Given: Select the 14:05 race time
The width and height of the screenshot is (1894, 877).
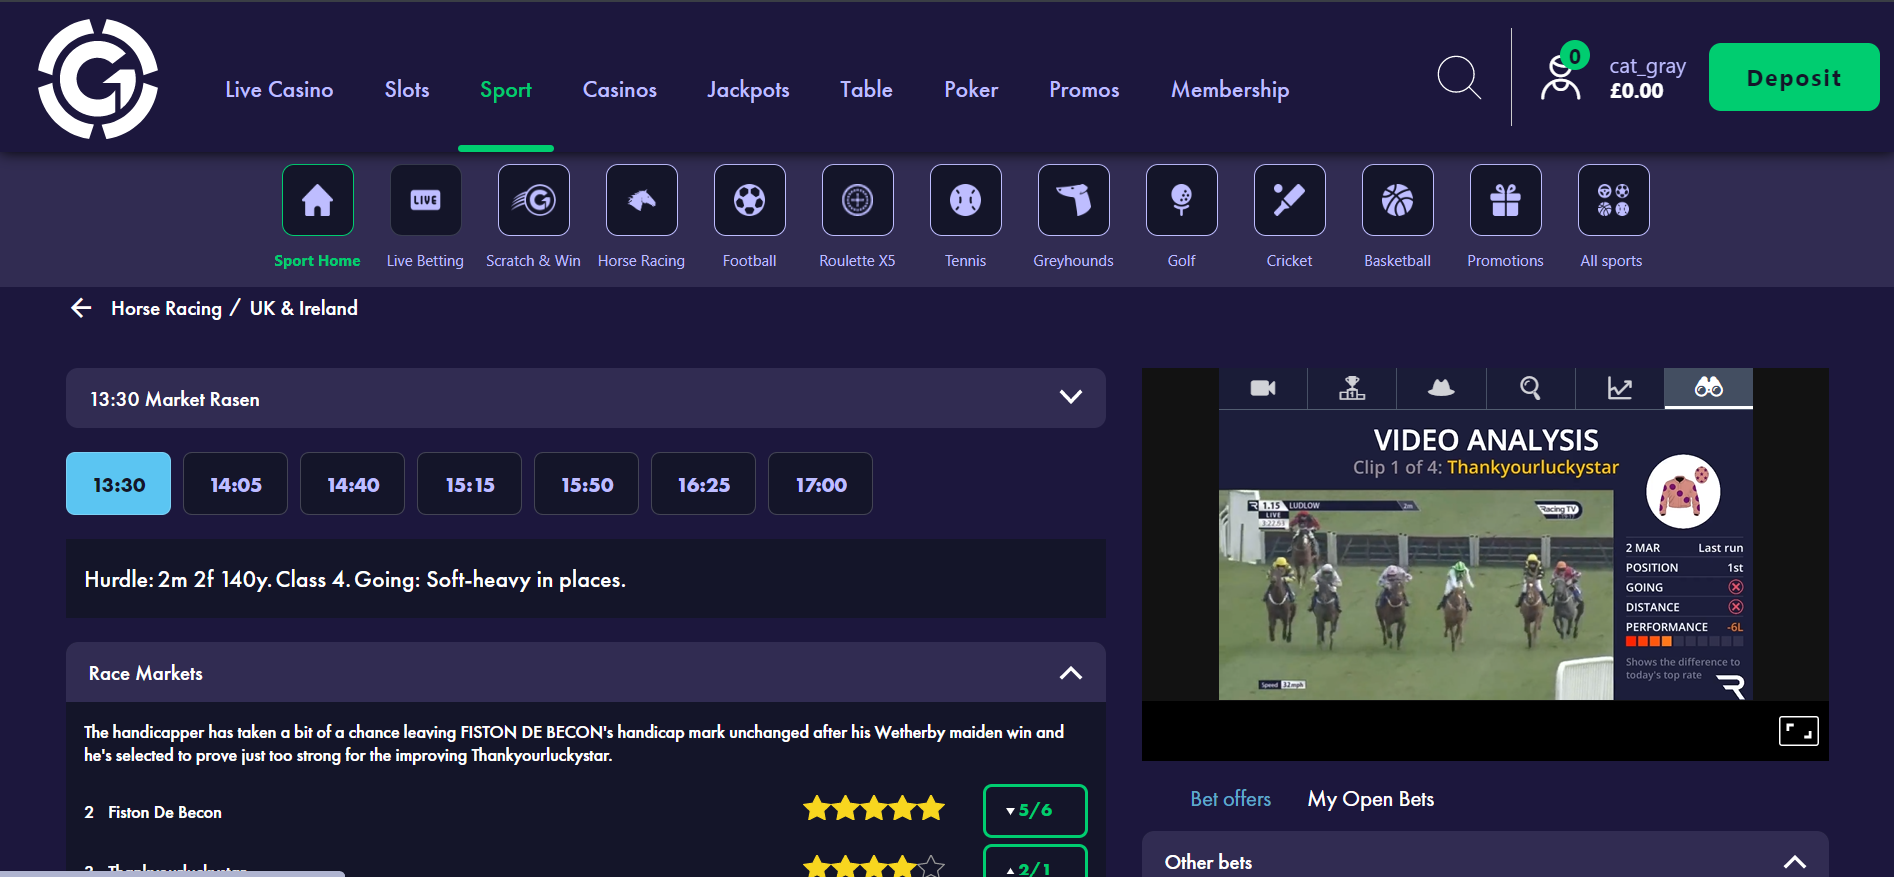Looking at the screenshot, I should pos(236,484).
